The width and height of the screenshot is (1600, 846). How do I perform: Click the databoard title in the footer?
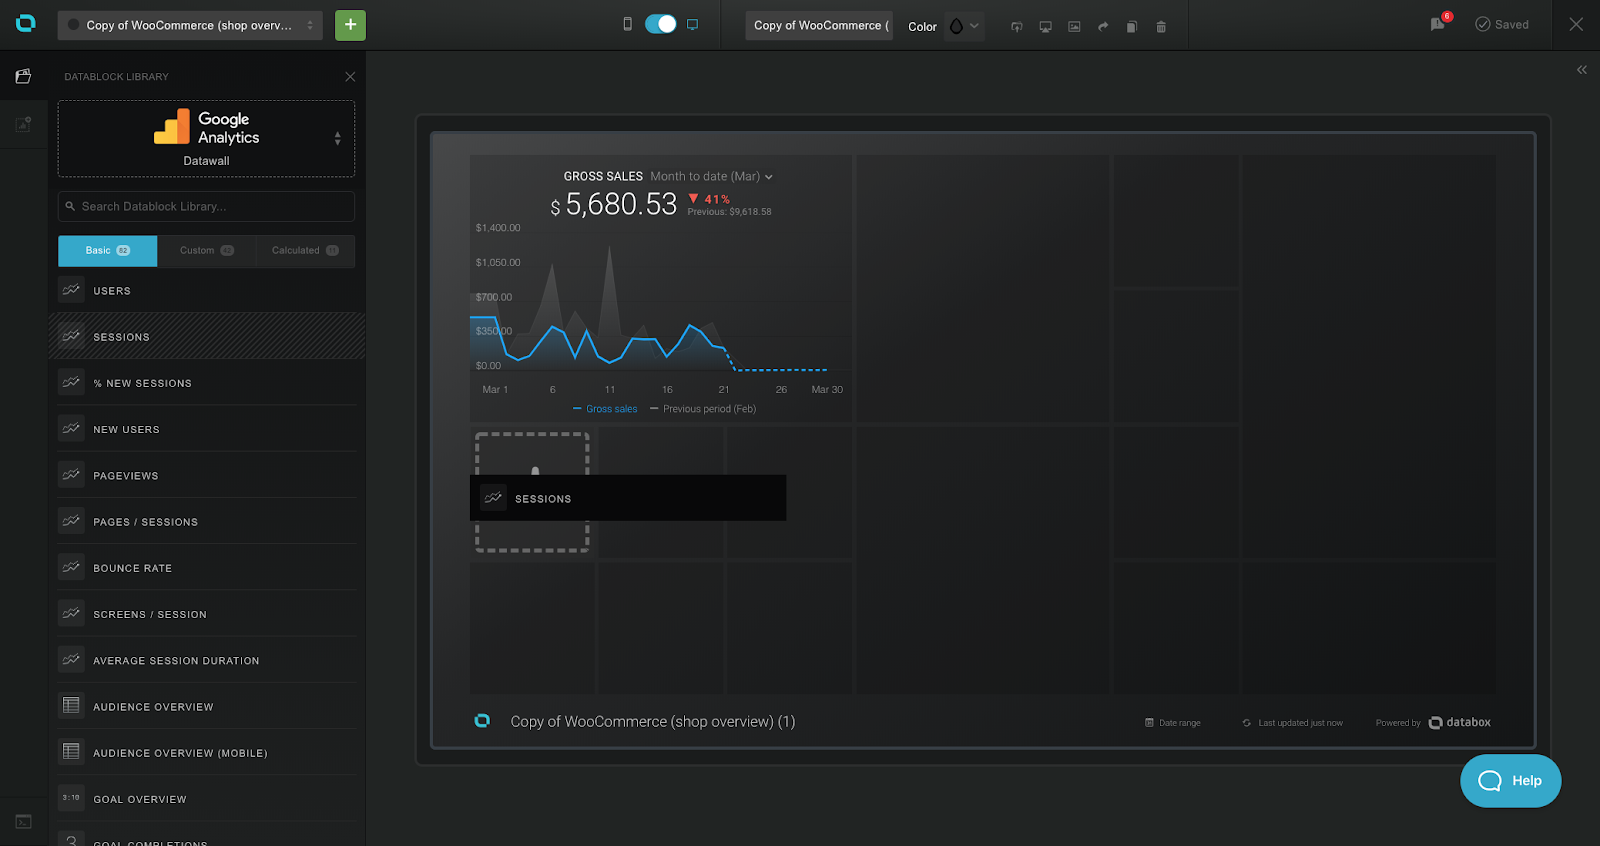point(653,722)
